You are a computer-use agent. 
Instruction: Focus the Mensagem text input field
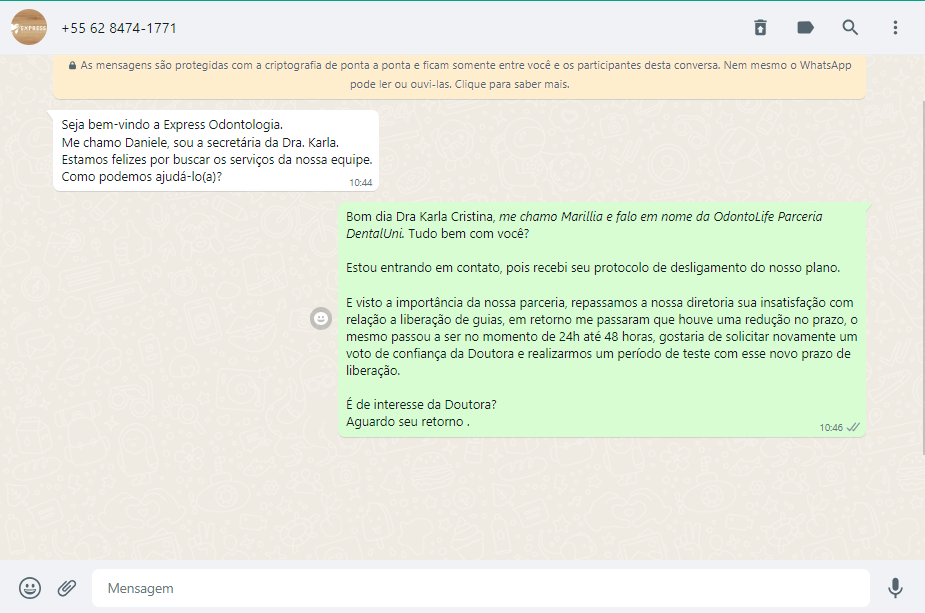coord(481,588)
